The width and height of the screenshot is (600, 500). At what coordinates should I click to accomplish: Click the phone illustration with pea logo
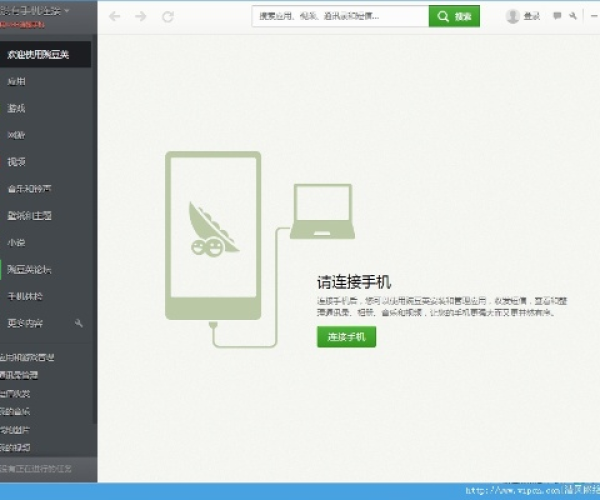click(213, 235)
